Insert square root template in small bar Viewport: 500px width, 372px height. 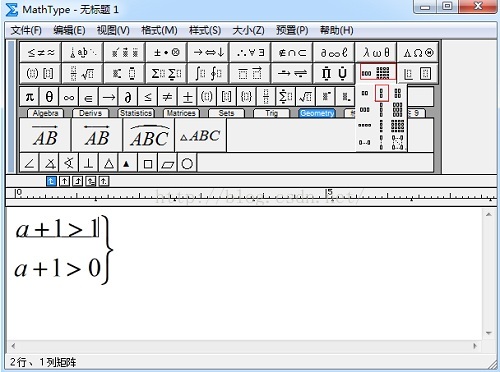[305, 97]
